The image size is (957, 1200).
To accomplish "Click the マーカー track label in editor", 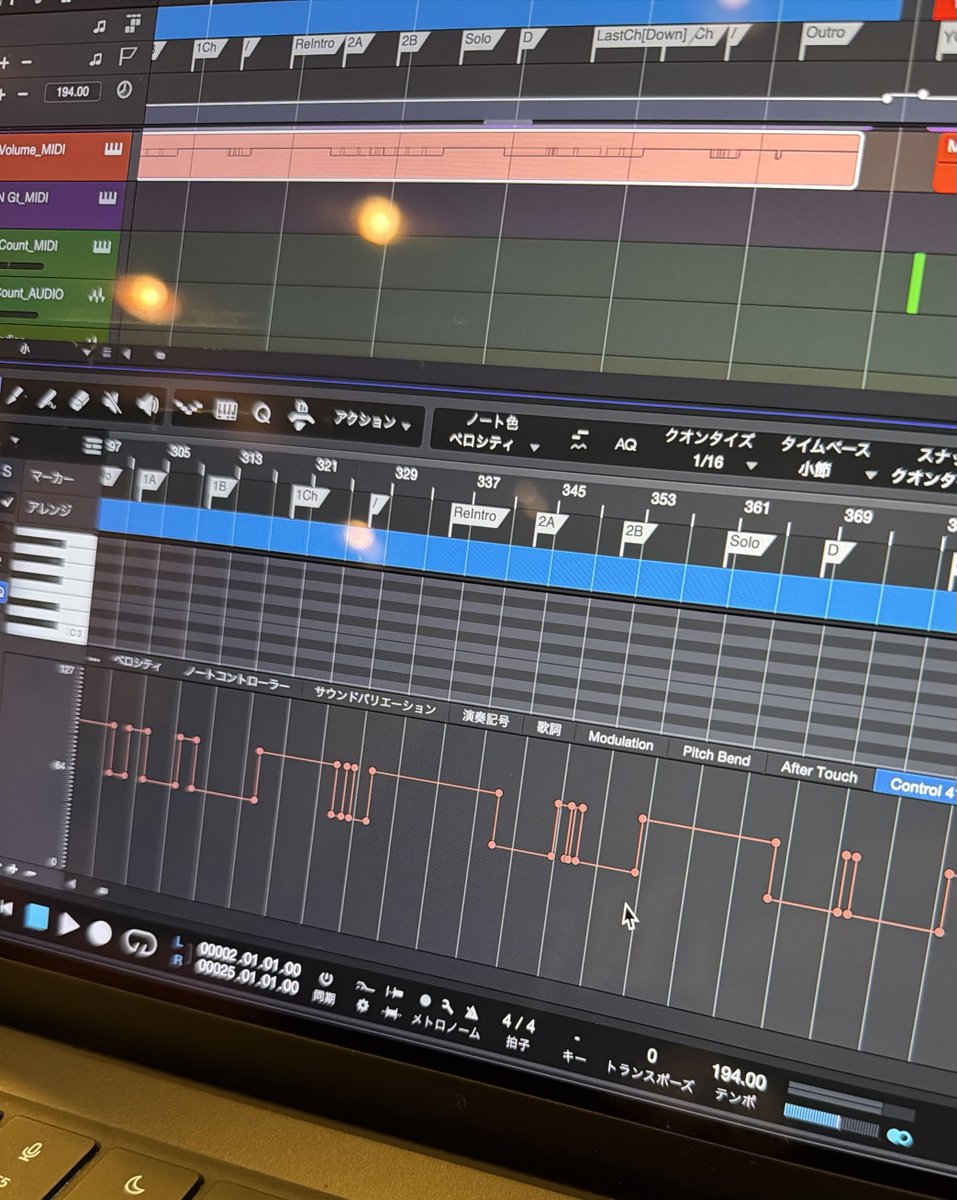I will [x=51, y=476].
